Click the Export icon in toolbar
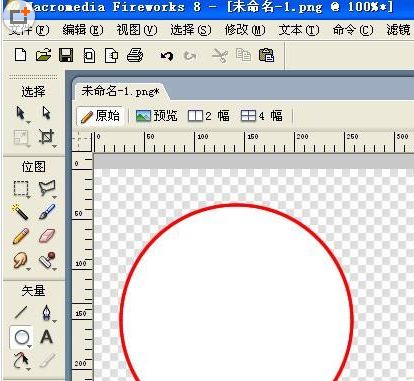The height and width of the screenshot is (381, 414). [x=111, y=55]
